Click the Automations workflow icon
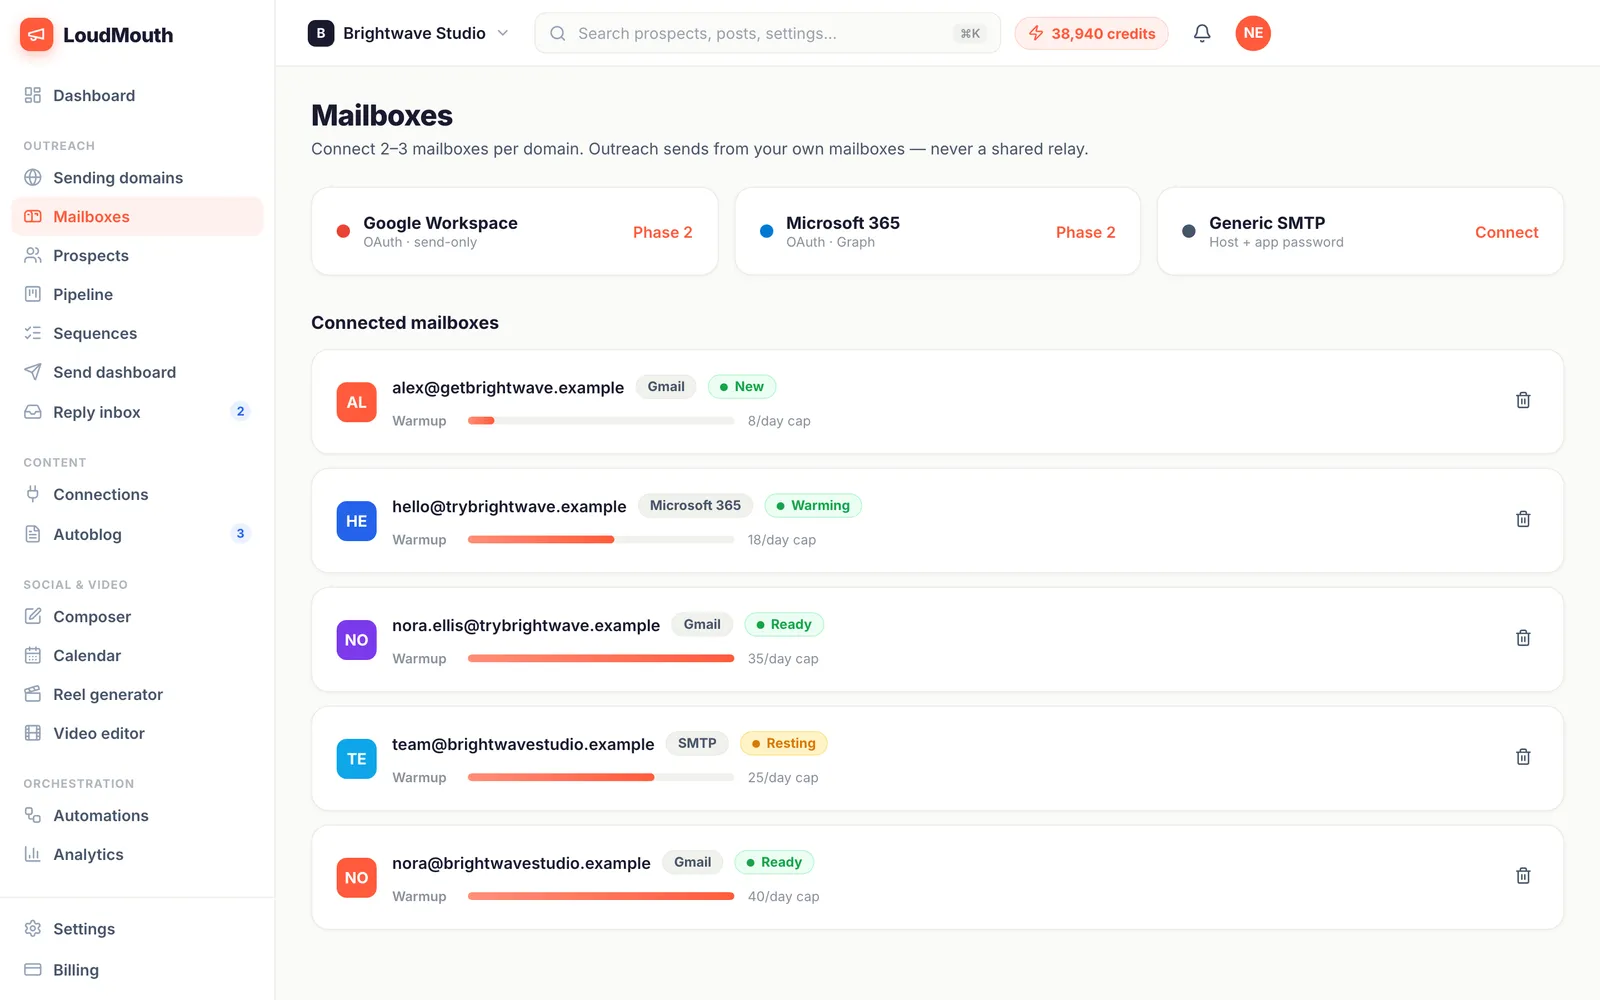The image size is (1600, 1000). click(33, 815)
